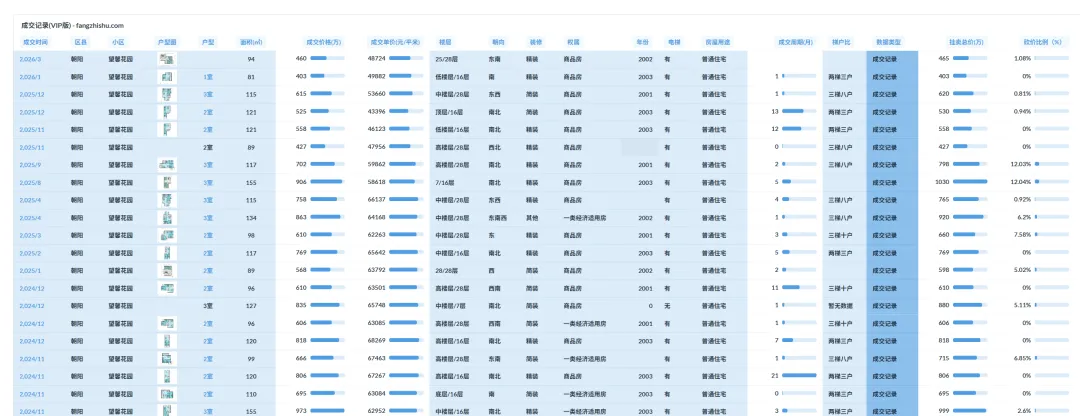Image resolution: width=1080 pixels, height=416 pixels.
Task: Click 3室 link in the 2,025/9 row
Action: [x=208, y=165]
